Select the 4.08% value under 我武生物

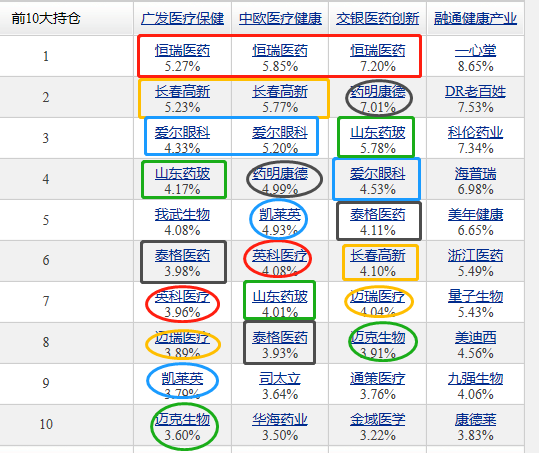183,230
